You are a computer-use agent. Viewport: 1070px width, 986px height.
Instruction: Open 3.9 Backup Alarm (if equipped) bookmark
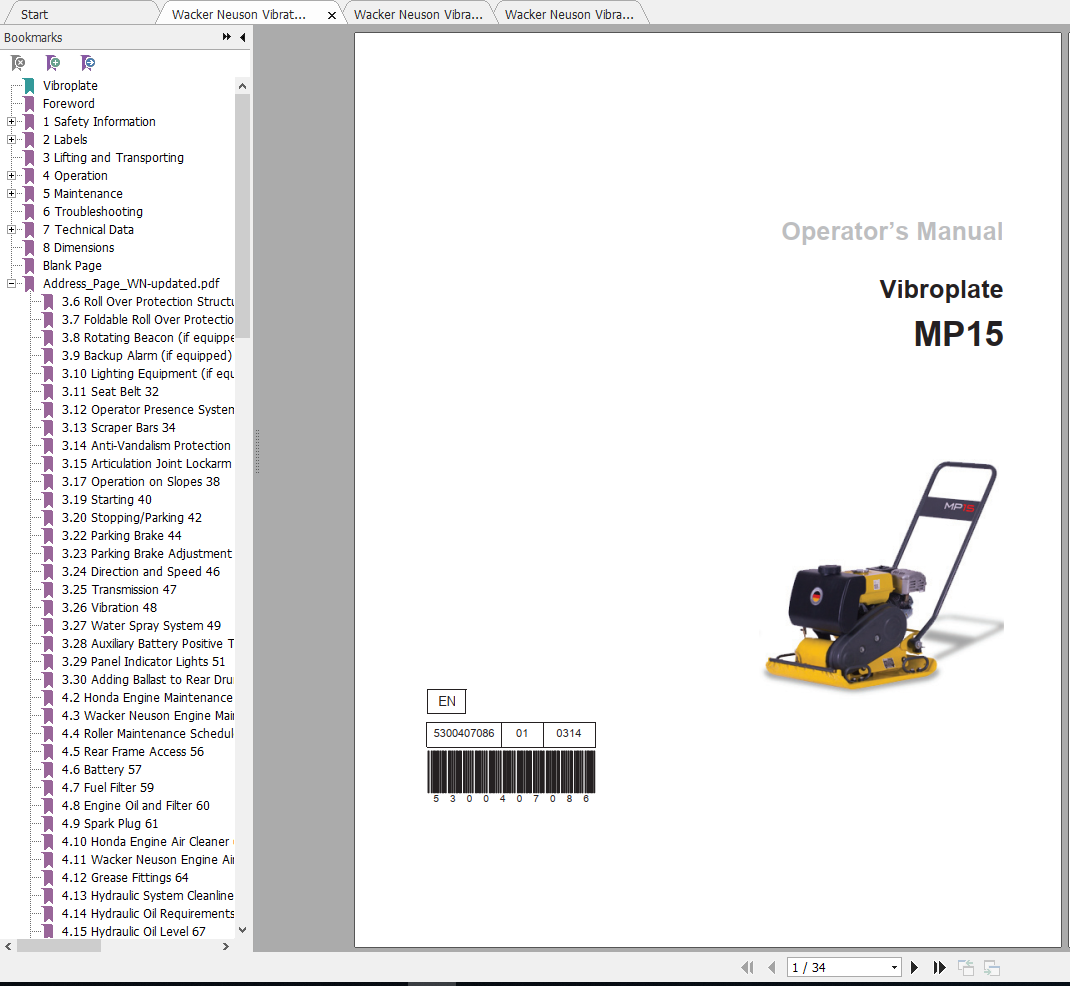pos(147,356)
